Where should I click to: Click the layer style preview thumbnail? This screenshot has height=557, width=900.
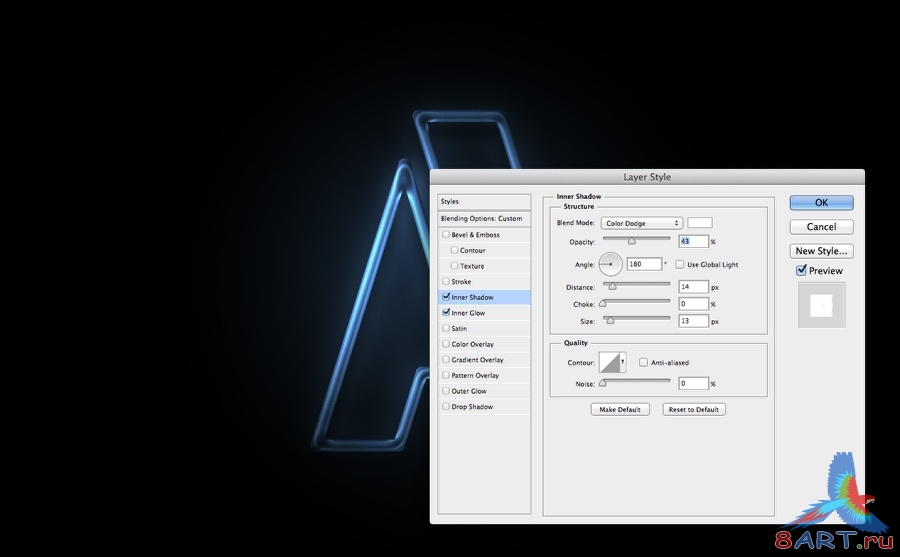[x=821, y=305]
